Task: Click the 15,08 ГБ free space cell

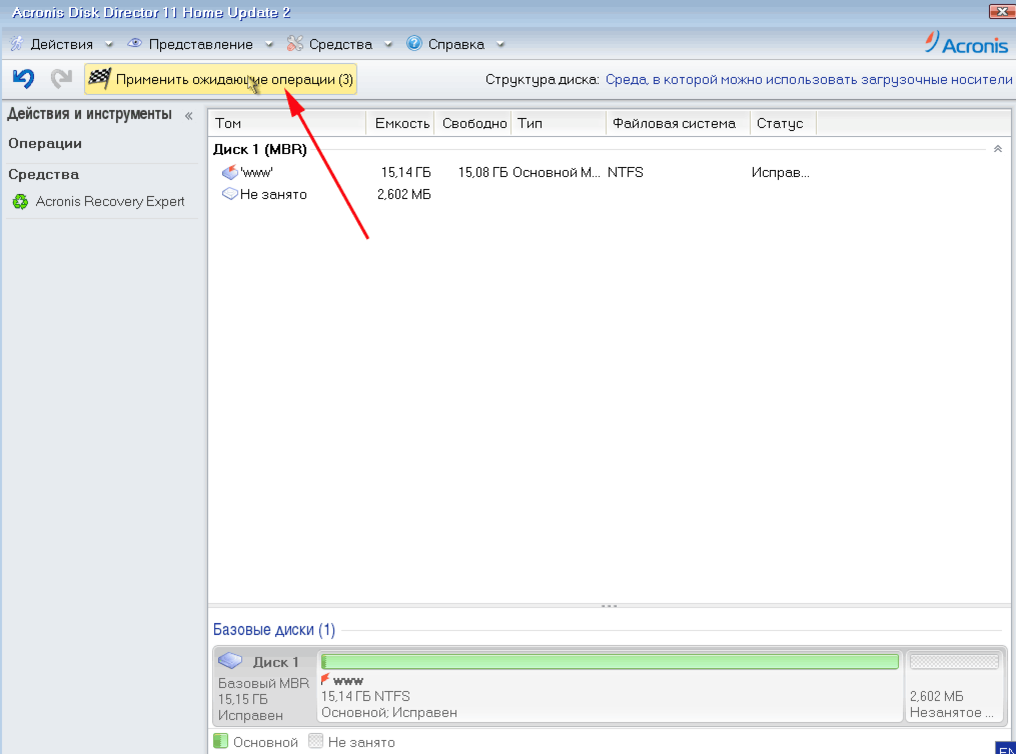Action: coord(483,172)
